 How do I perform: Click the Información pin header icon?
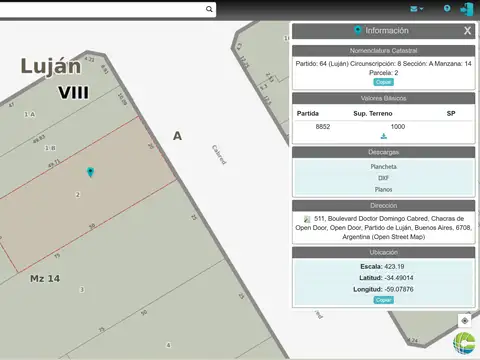tap(358, 30)
